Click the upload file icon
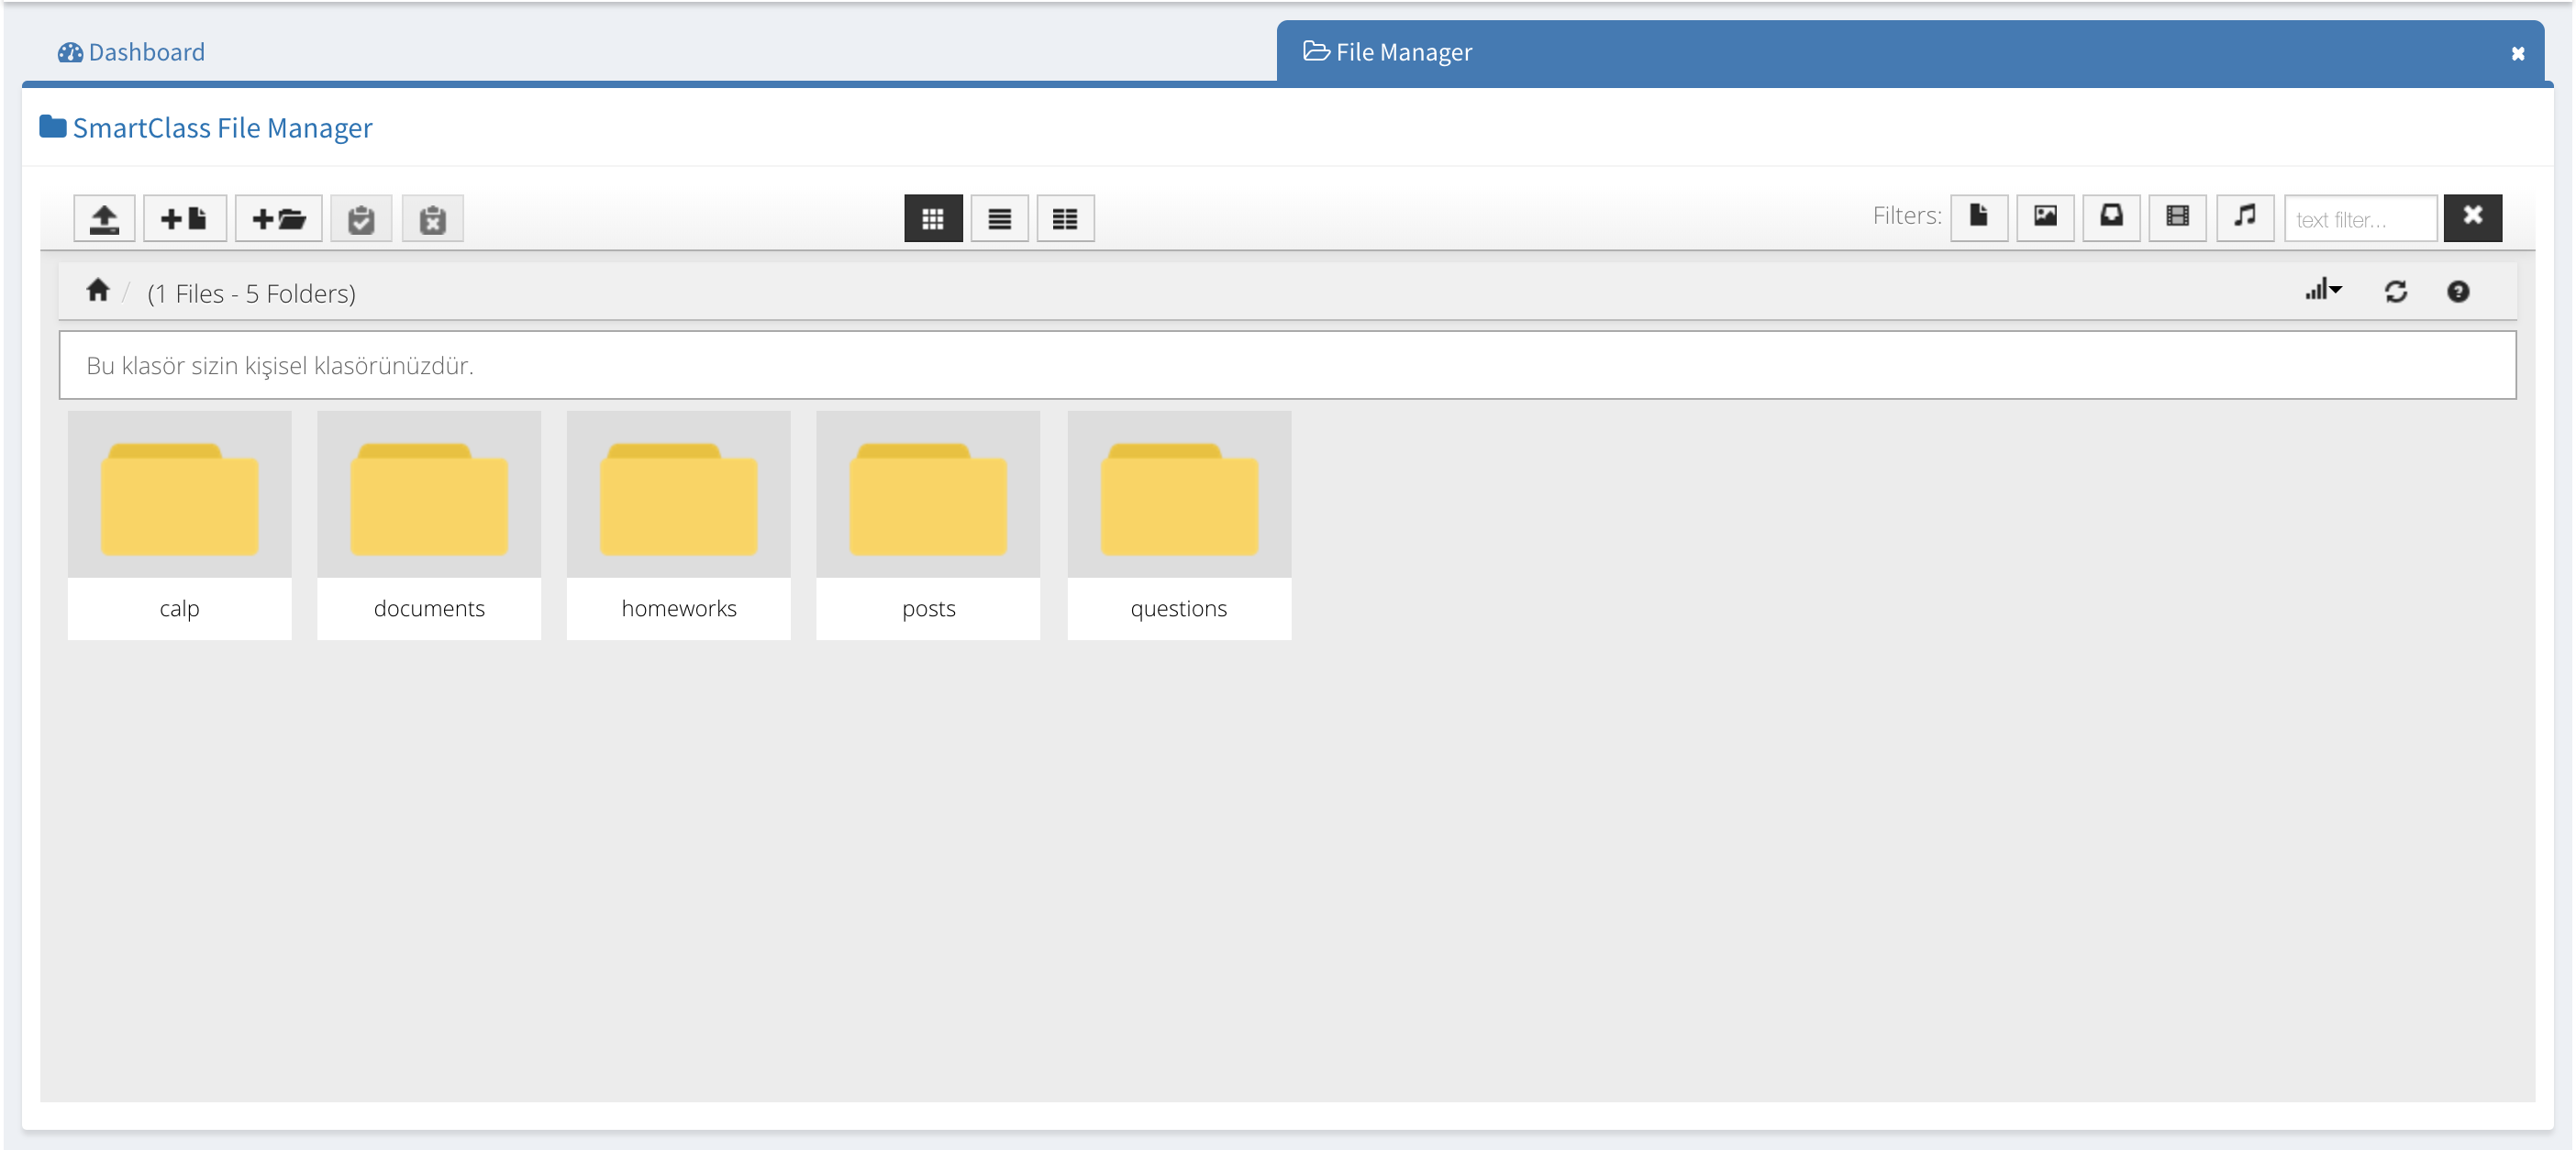2576x1150 pixels. [x=104, y=218]
